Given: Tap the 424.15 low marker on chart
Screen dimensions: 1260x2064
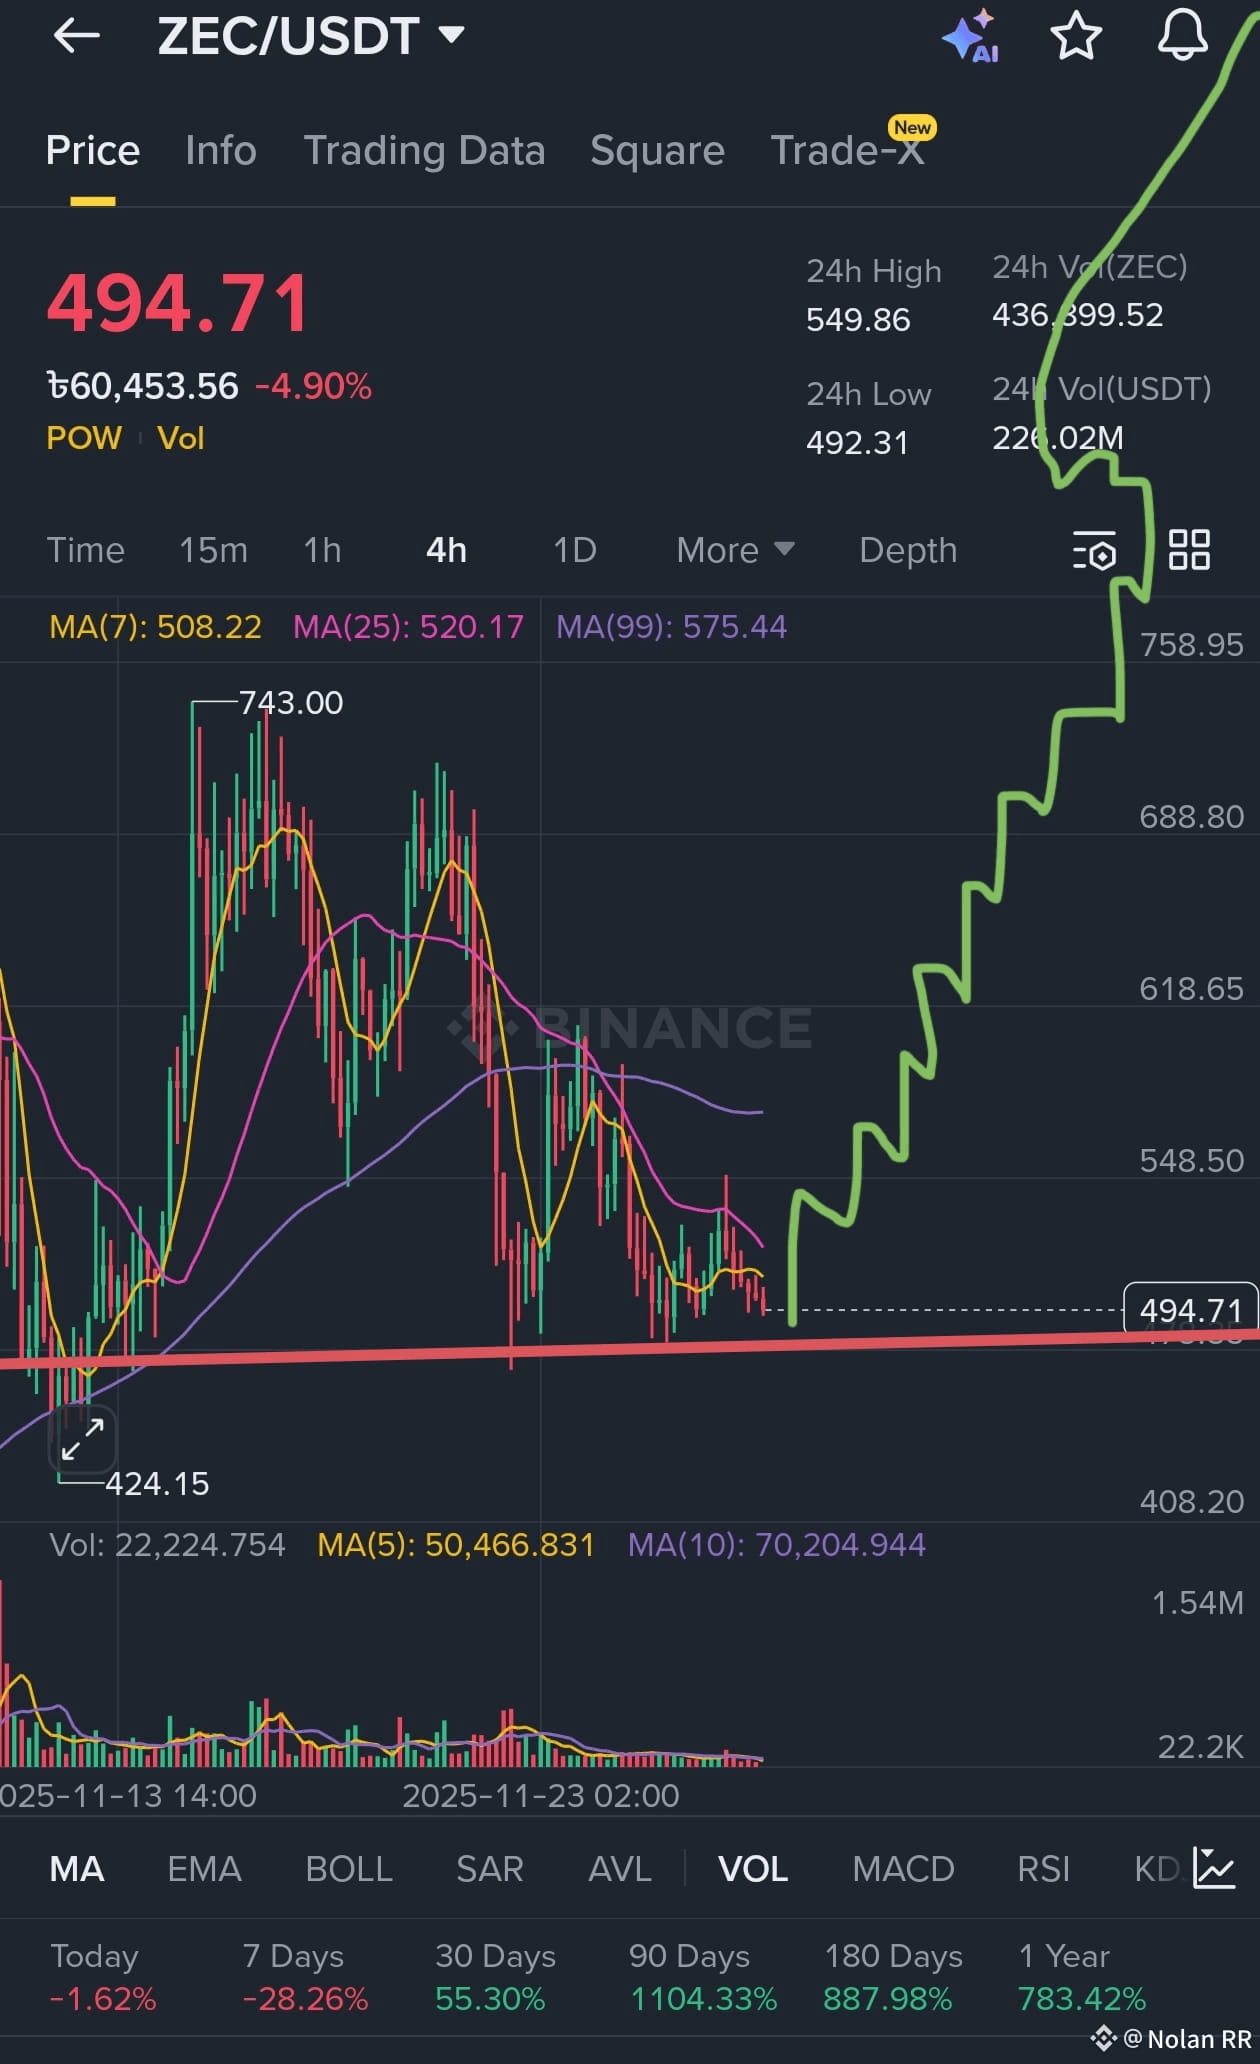Looking at the screenshot, I should 157,1483.
